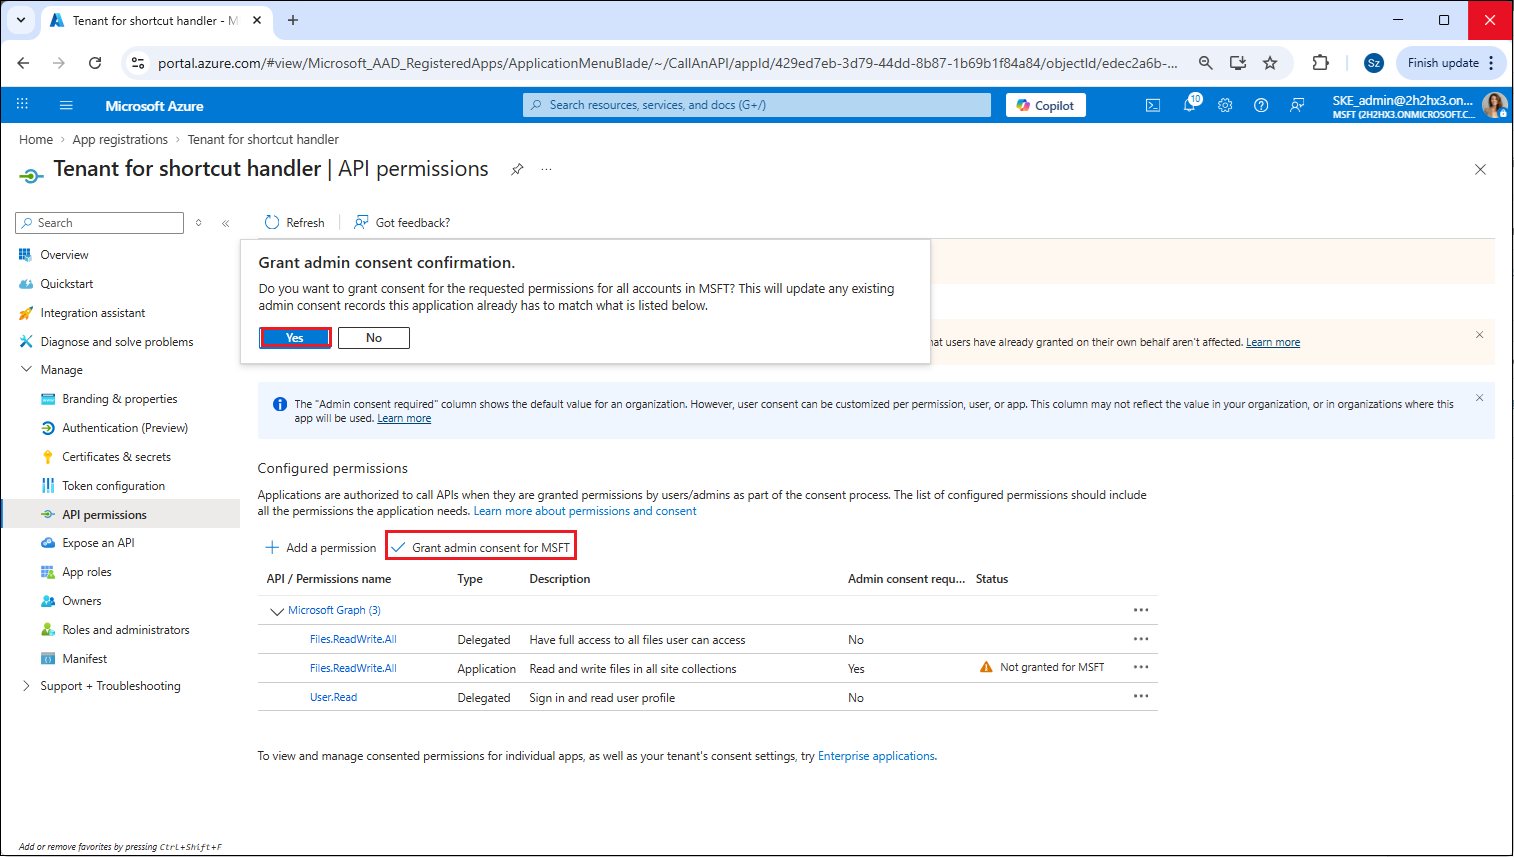This screenshot has height=857, width=1514.
Task: Expand Support + Troubleshooting section
Action: point(27,686)
